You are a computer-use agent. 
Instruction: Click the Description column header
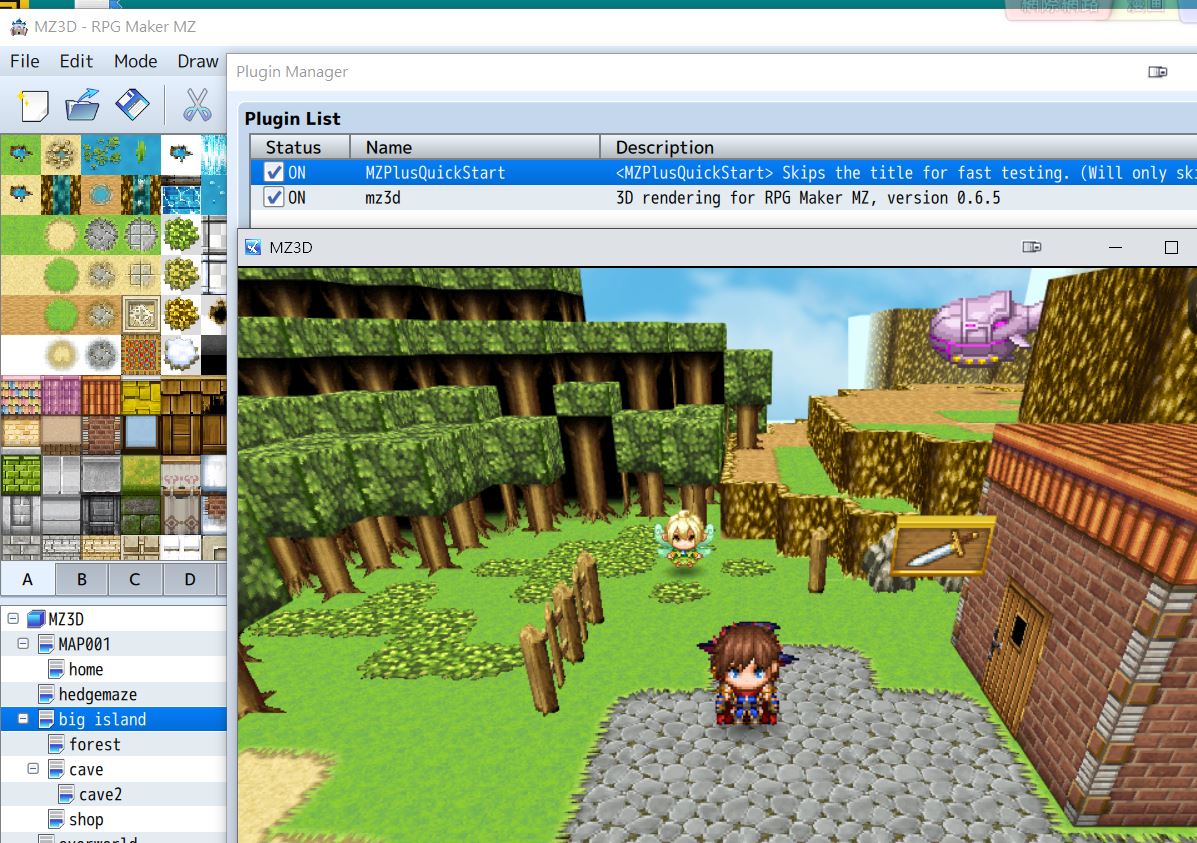point(899,147)
